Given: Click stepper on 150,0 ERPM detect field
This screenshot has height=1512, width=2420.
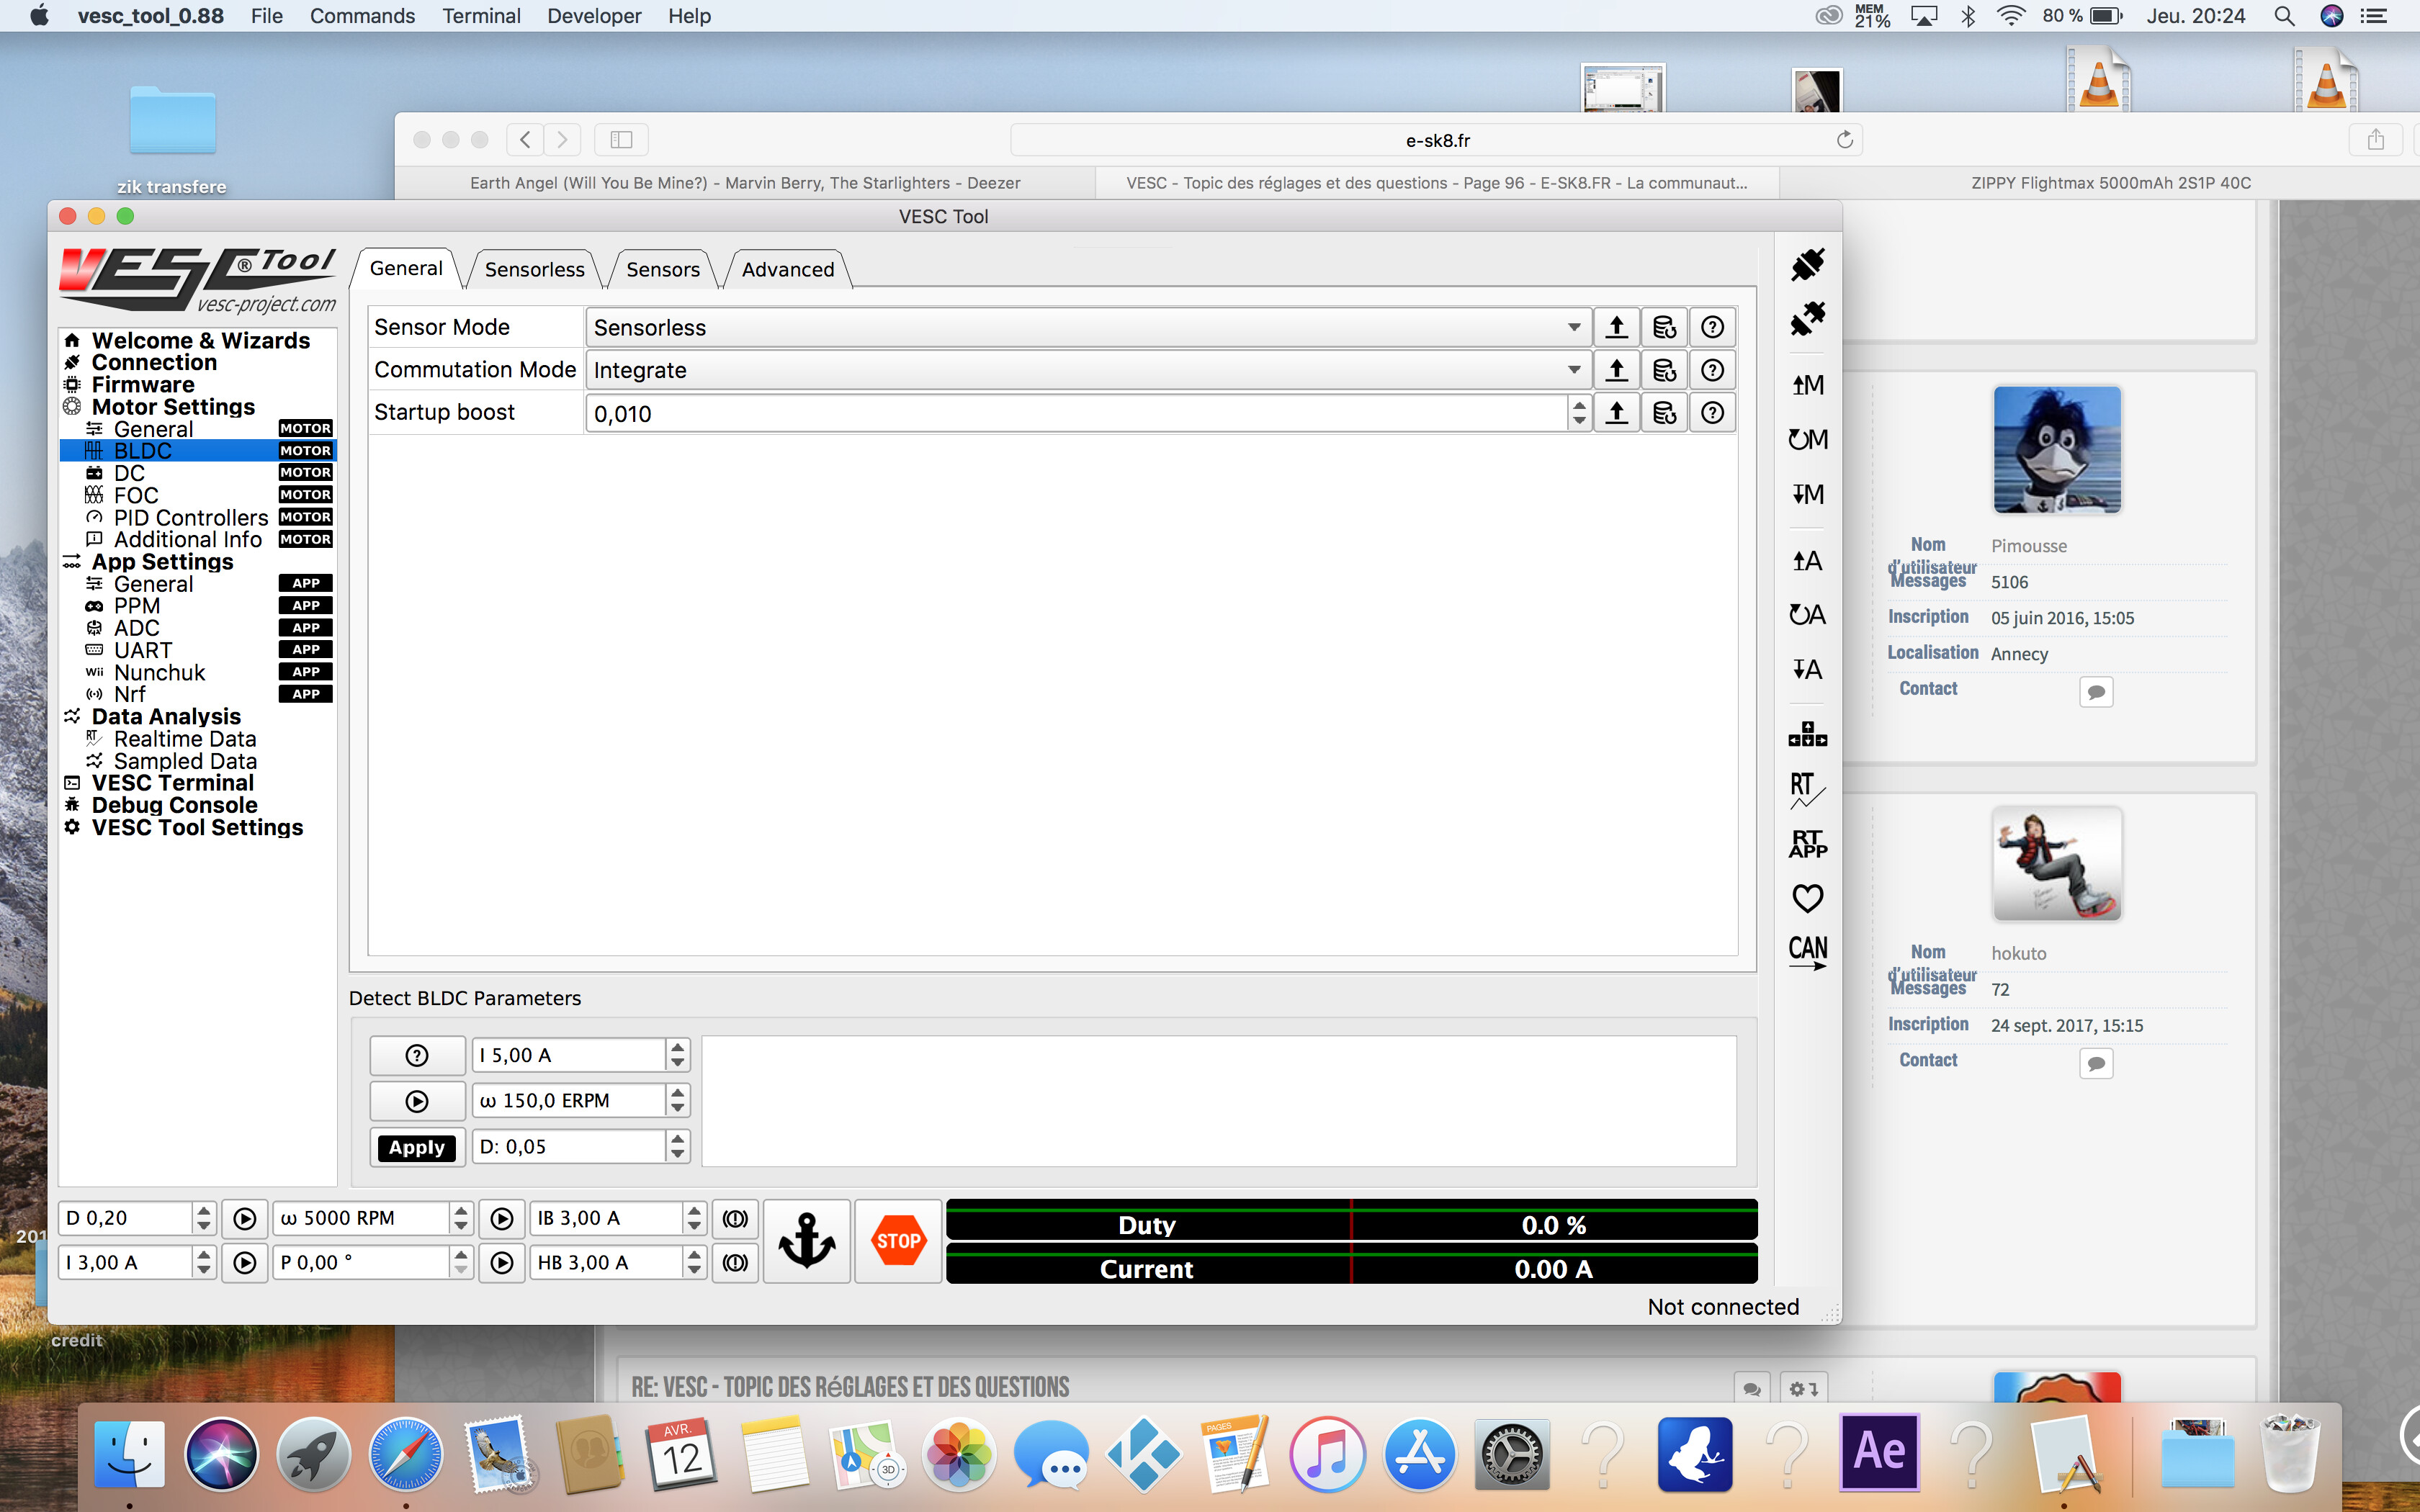Looking at the screenshot, I should coord(677,1101).
